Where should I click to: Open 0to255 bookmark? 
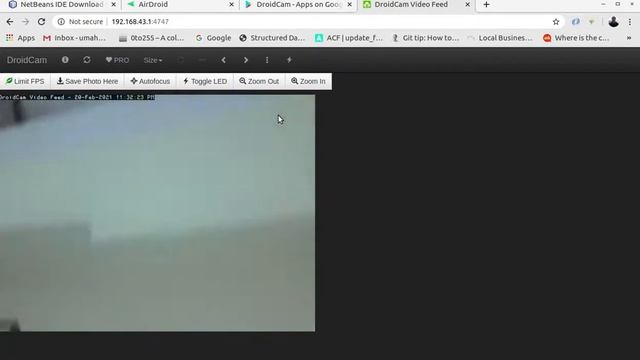coord(151,38)
